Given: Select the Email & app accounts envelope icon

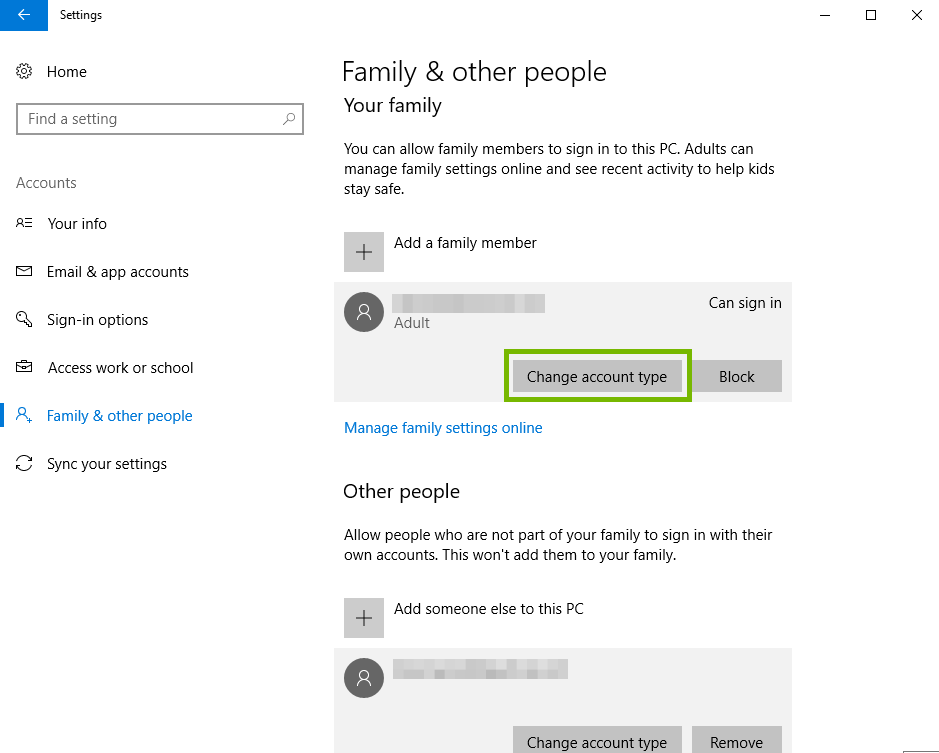Looking at the screenshot, I should [25, 271].
